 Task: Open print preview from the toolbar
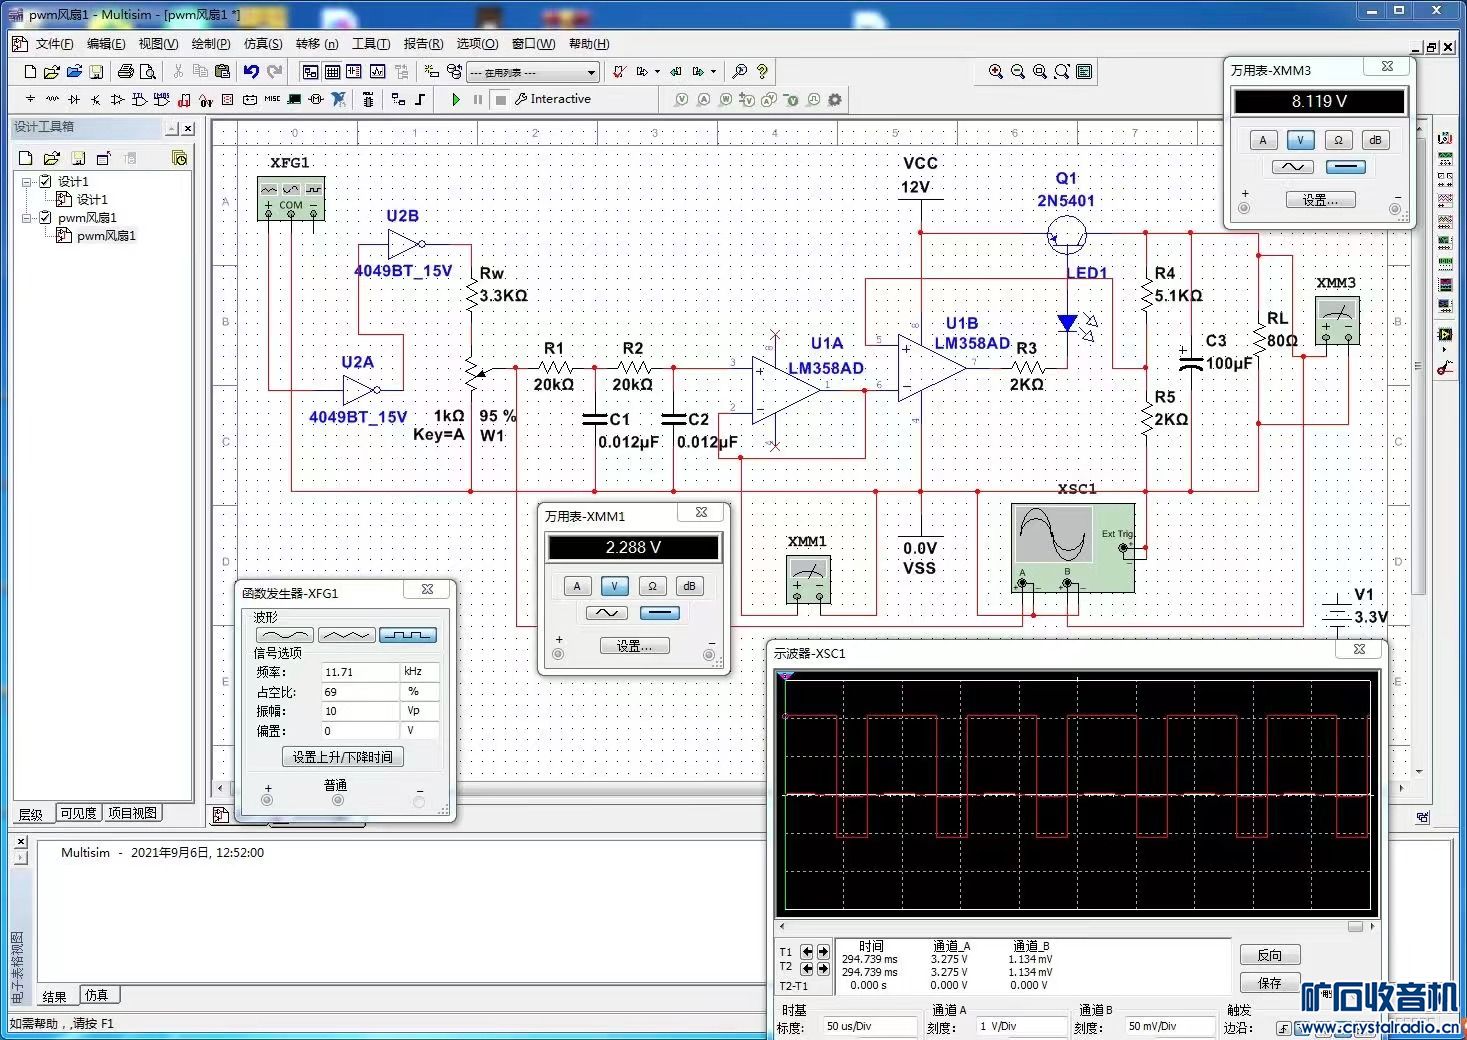point(148,71)
